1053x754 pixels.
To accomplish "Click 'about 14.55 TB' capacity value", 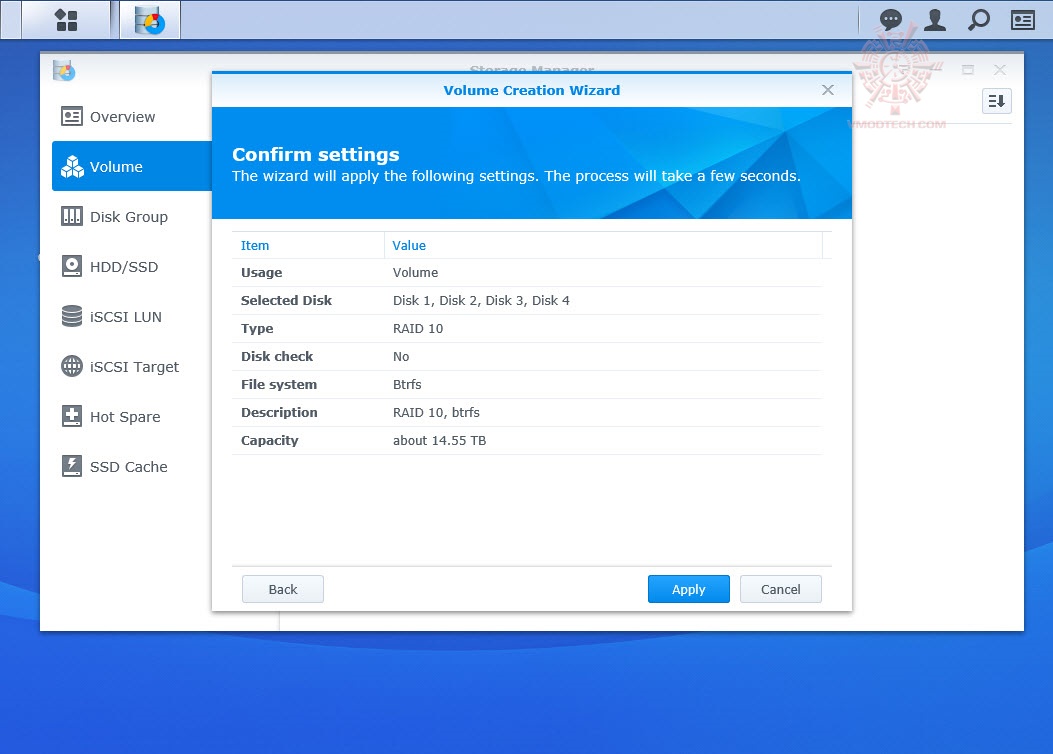I will tap(439, 440).
